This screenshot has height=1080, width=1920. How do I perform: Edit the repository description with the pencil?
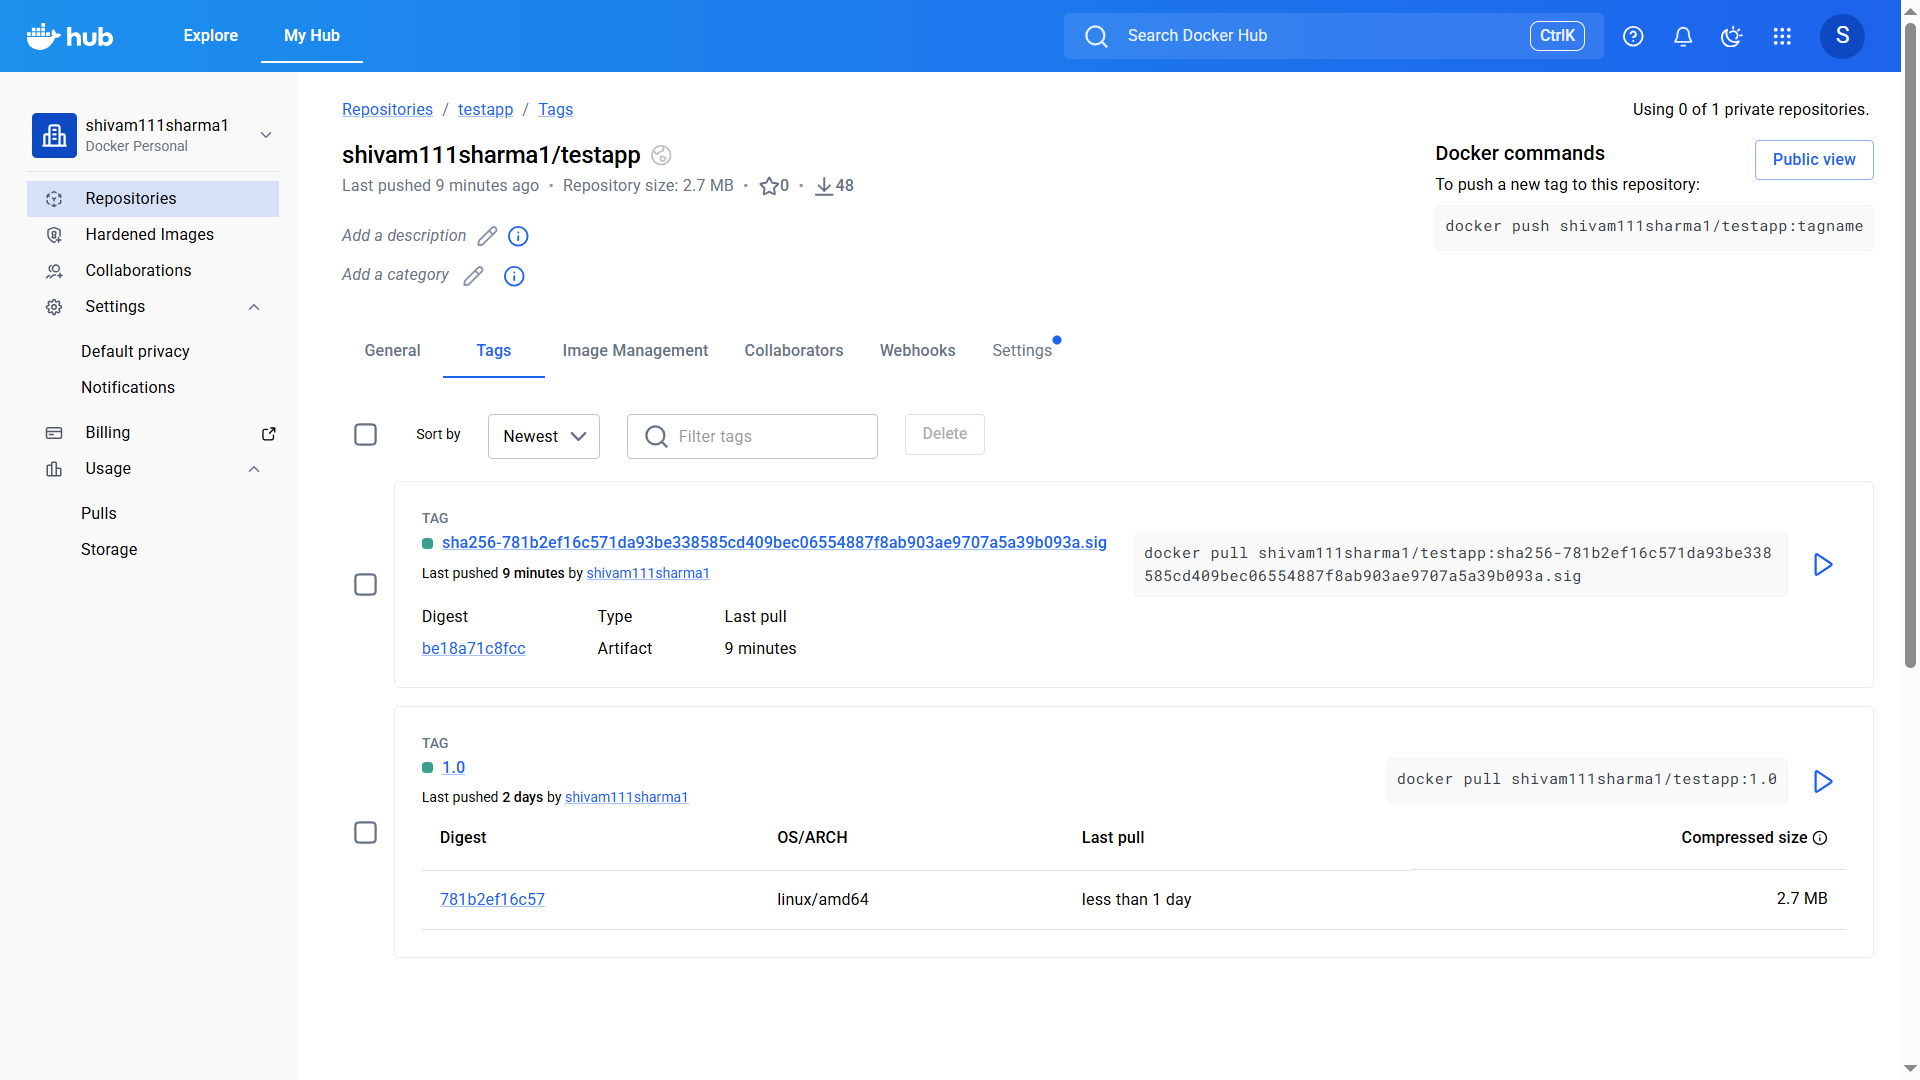tap(487, 236)
